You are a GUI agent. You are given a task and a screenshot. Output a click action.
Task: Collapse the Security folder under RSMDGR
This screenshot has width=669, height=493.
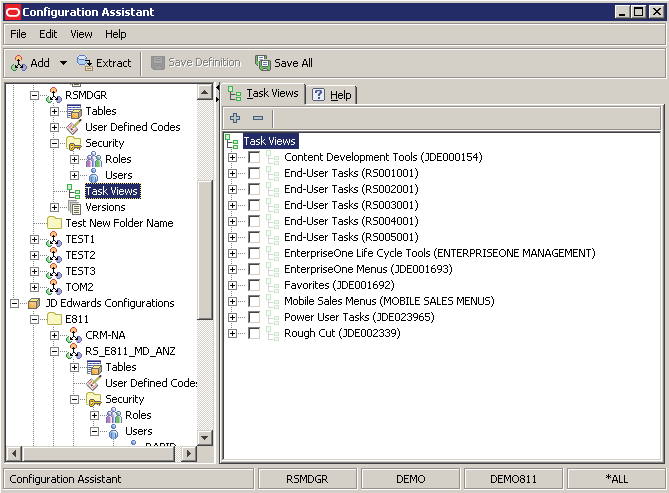coord(54,143)
